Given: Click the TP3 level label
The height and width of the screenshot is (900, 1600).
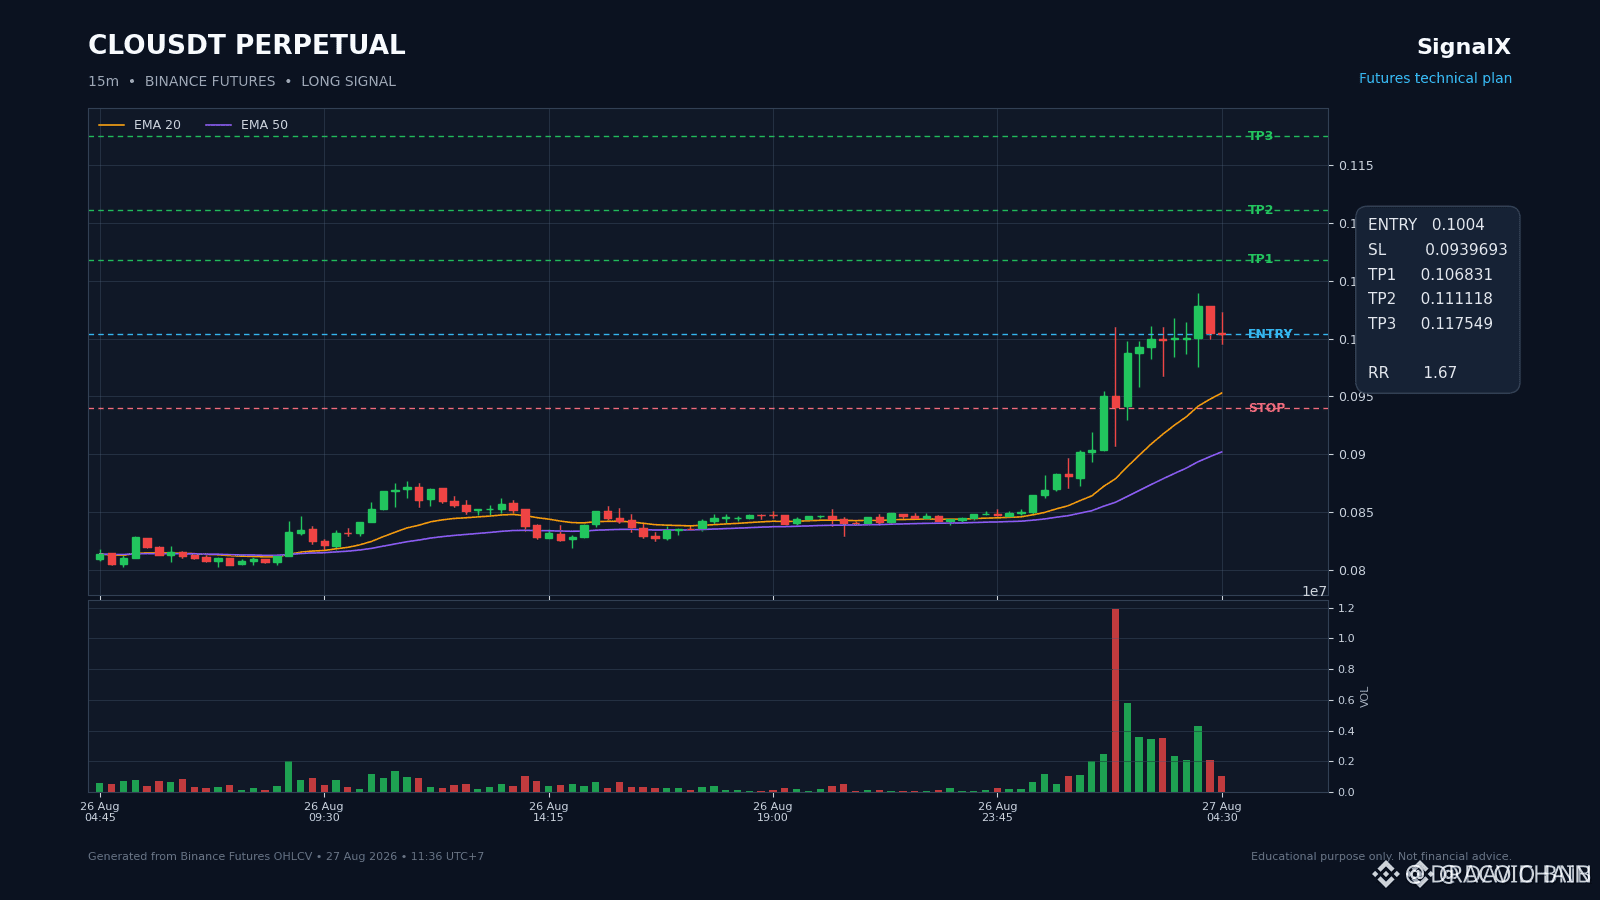Looking at the screenshot, I should (x=1260, y=136).
